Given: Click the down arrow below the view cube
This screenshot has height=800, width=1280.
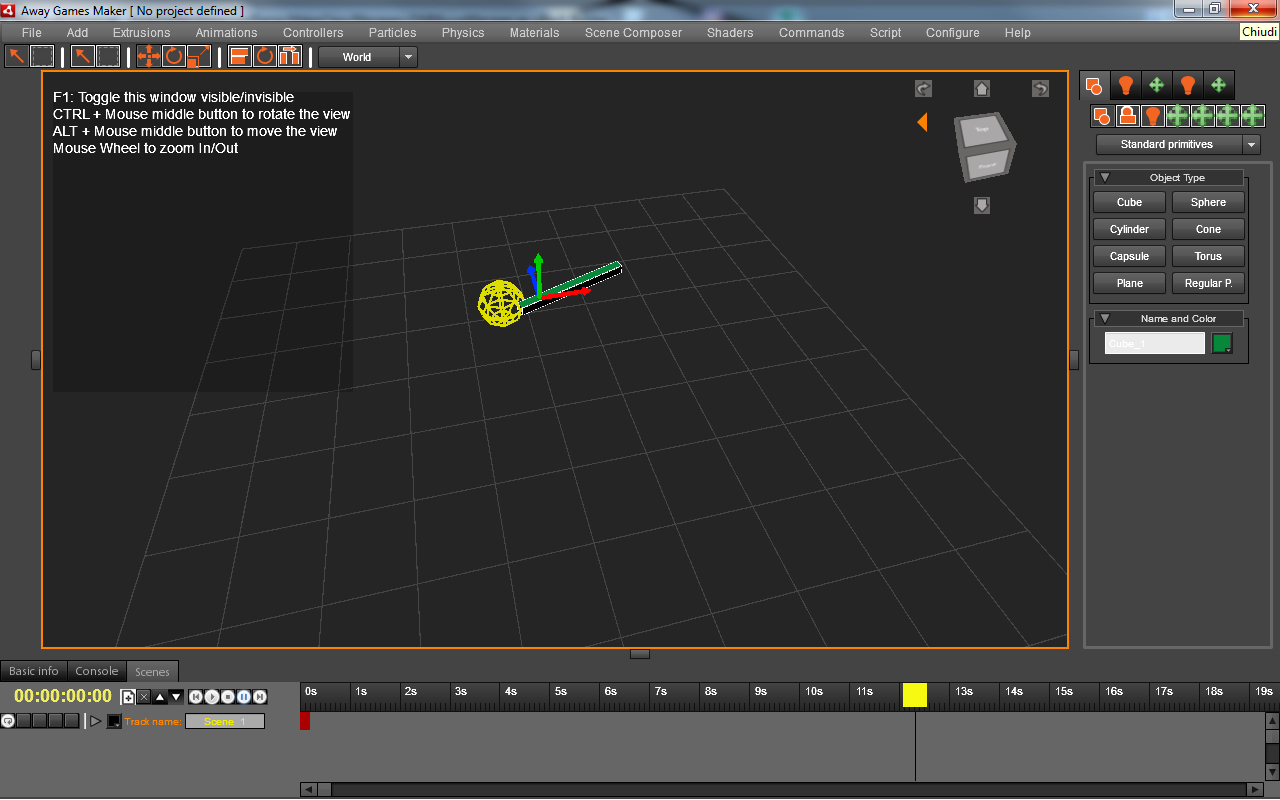Looking at the screenshot, I should 982,205.
